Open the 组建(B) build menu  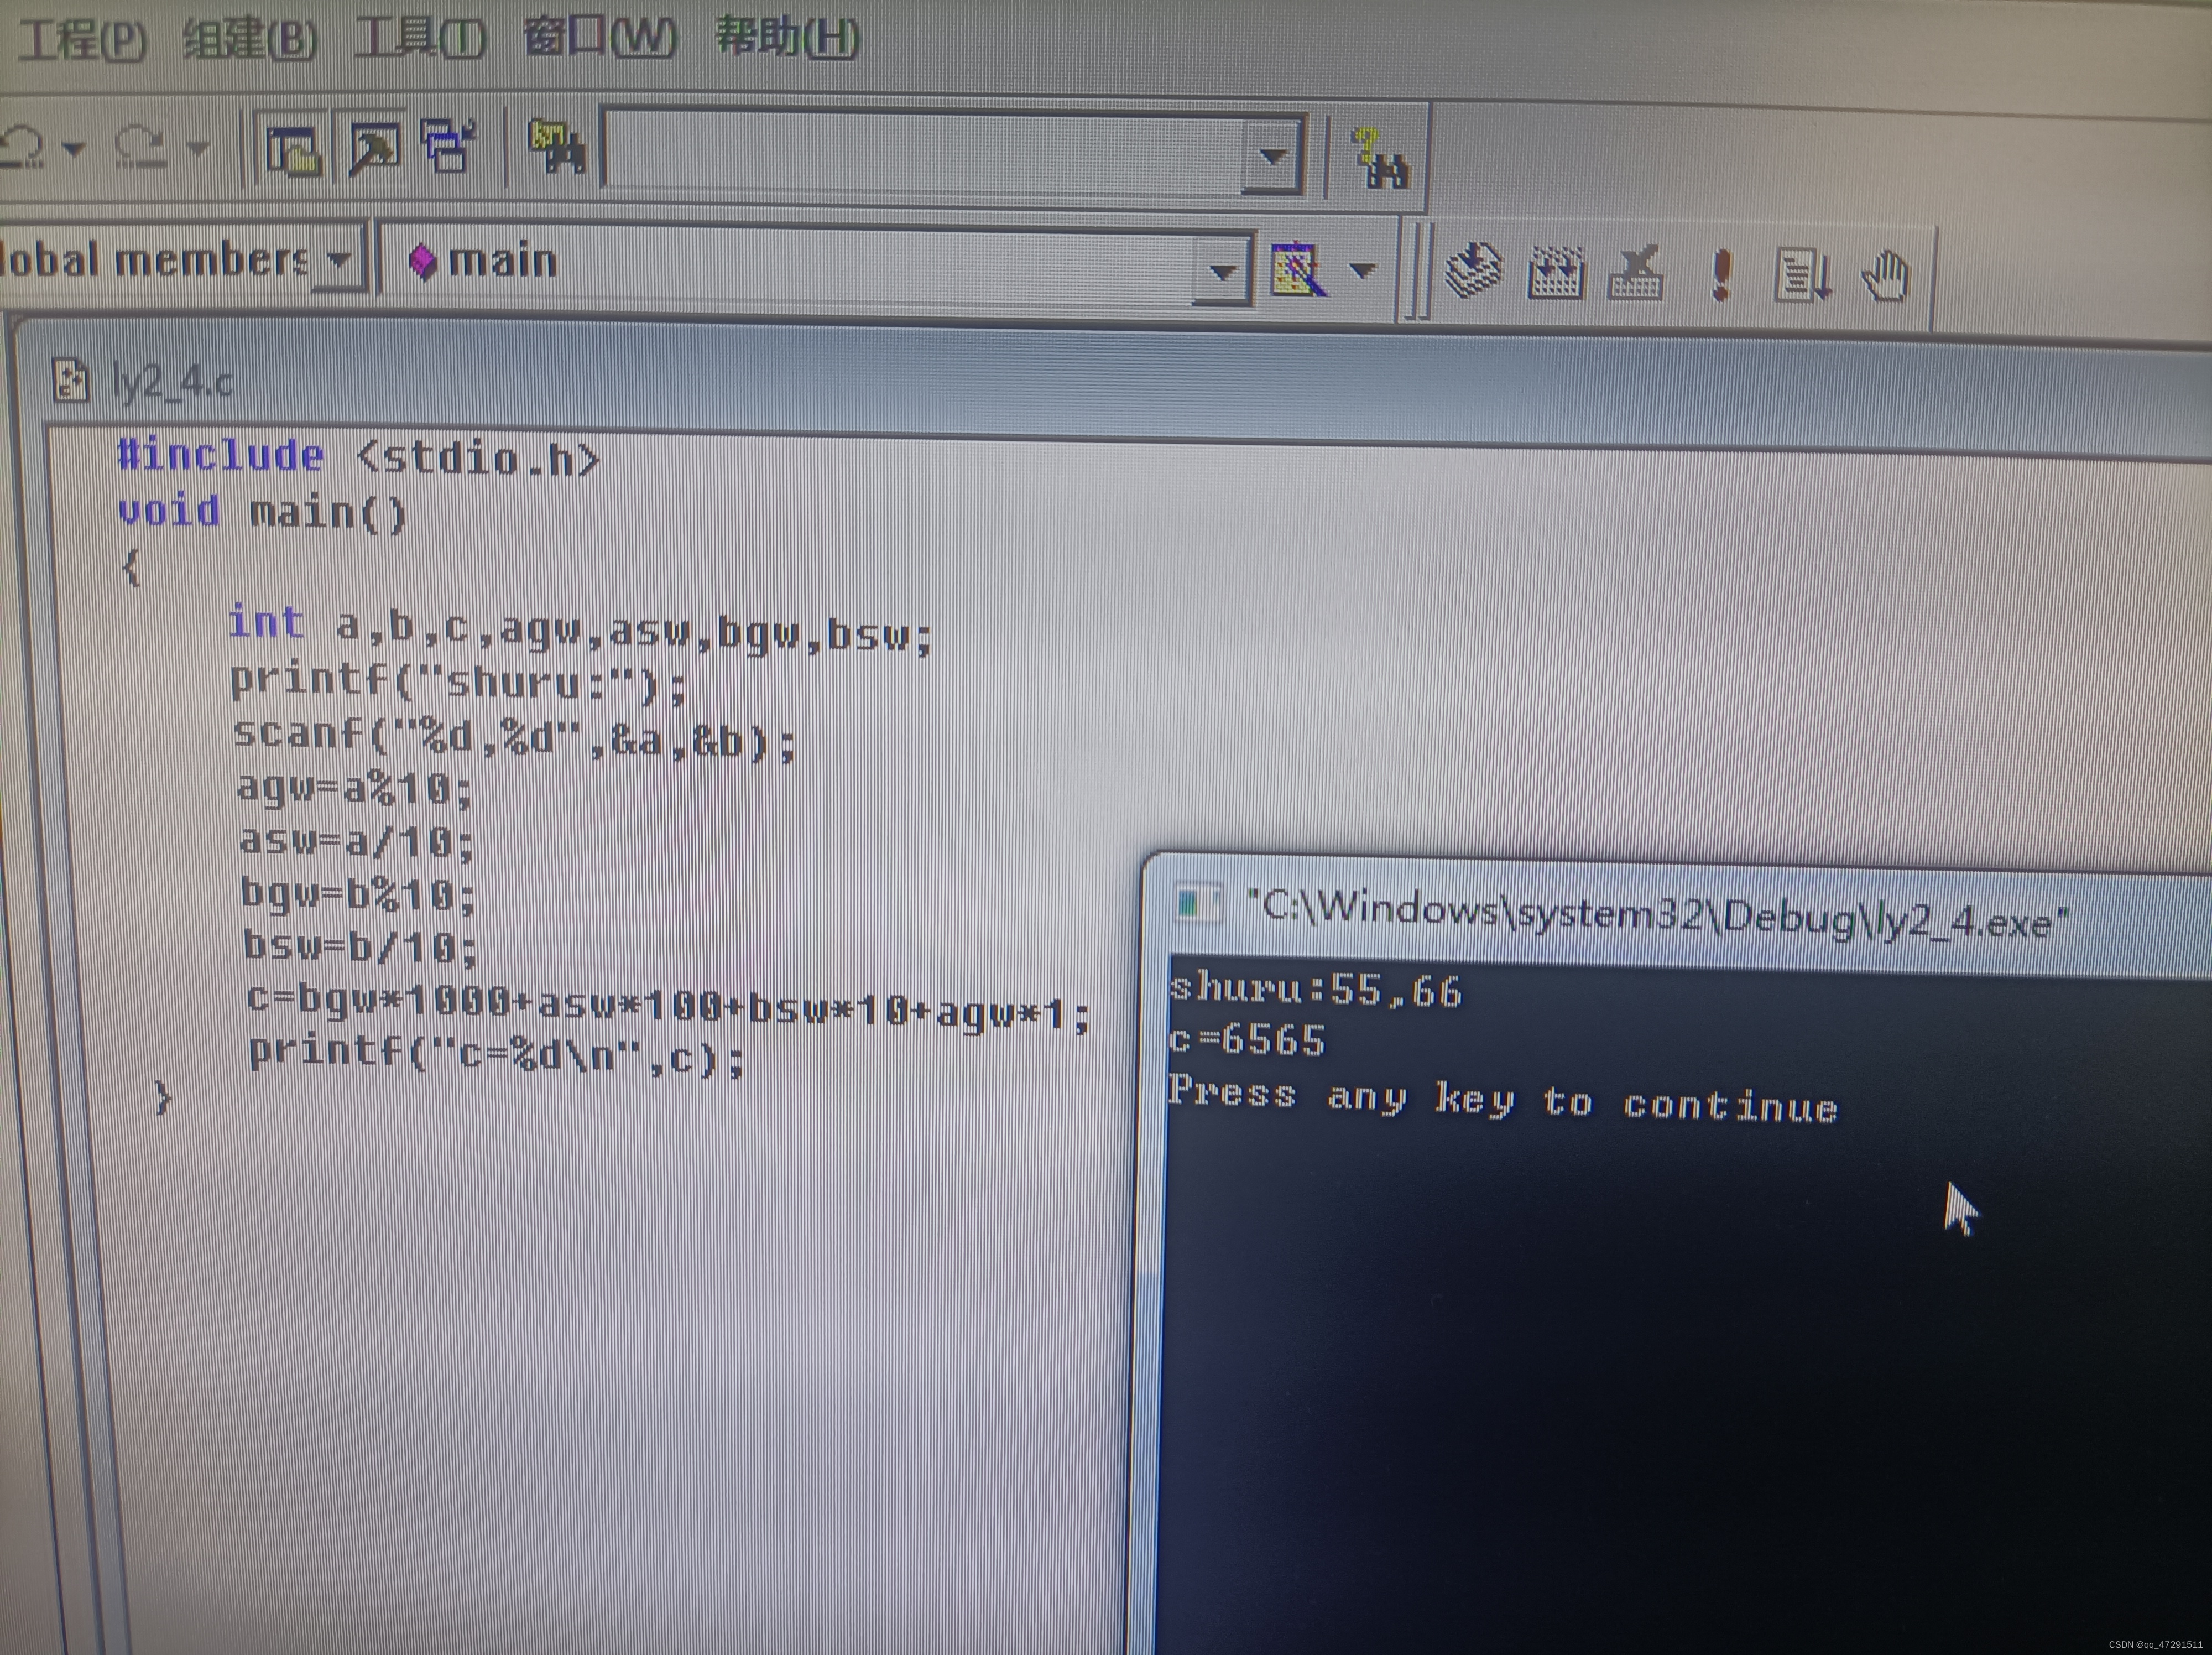click(x=250, y=40)
